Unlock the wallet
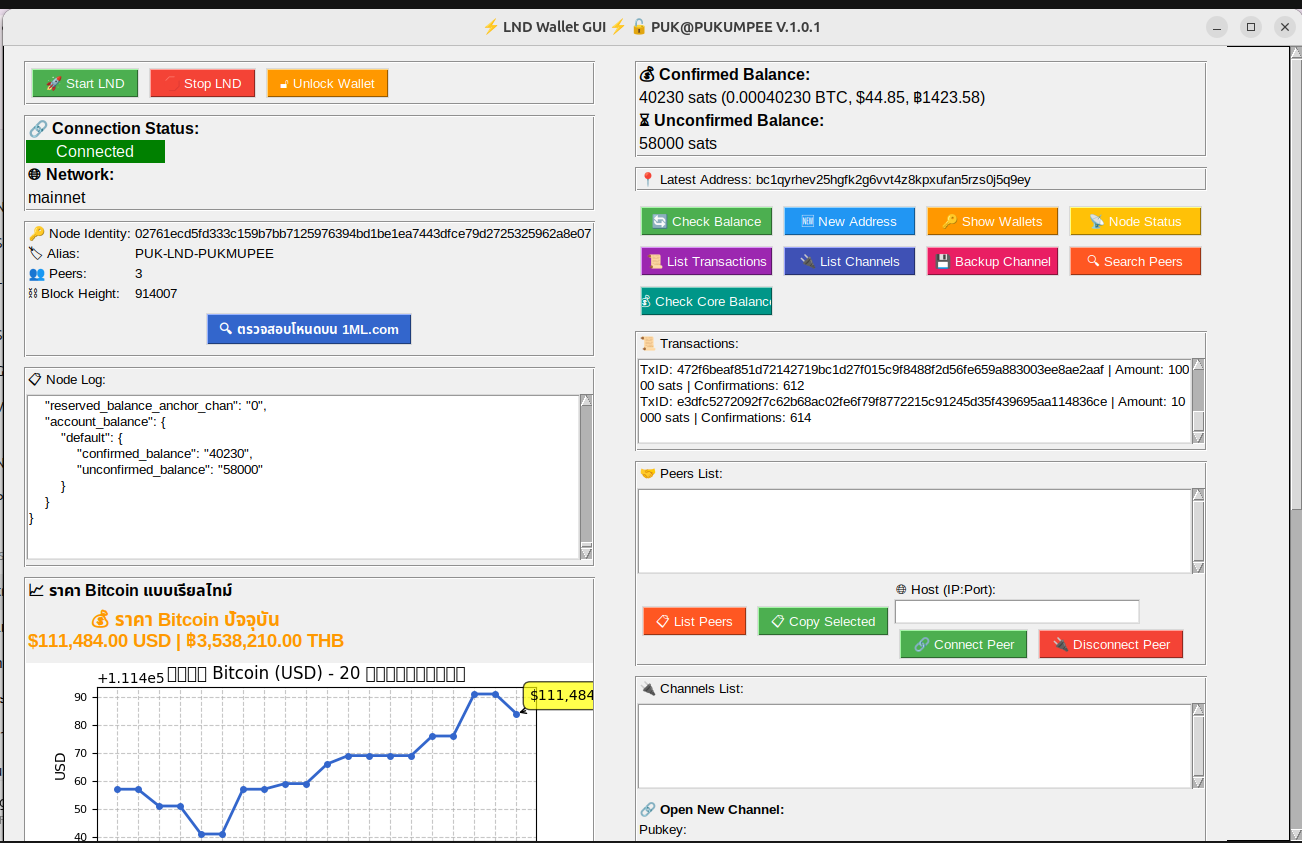Screen dimensions: 1302x843 pyautogui.click(x=327, y=83)
